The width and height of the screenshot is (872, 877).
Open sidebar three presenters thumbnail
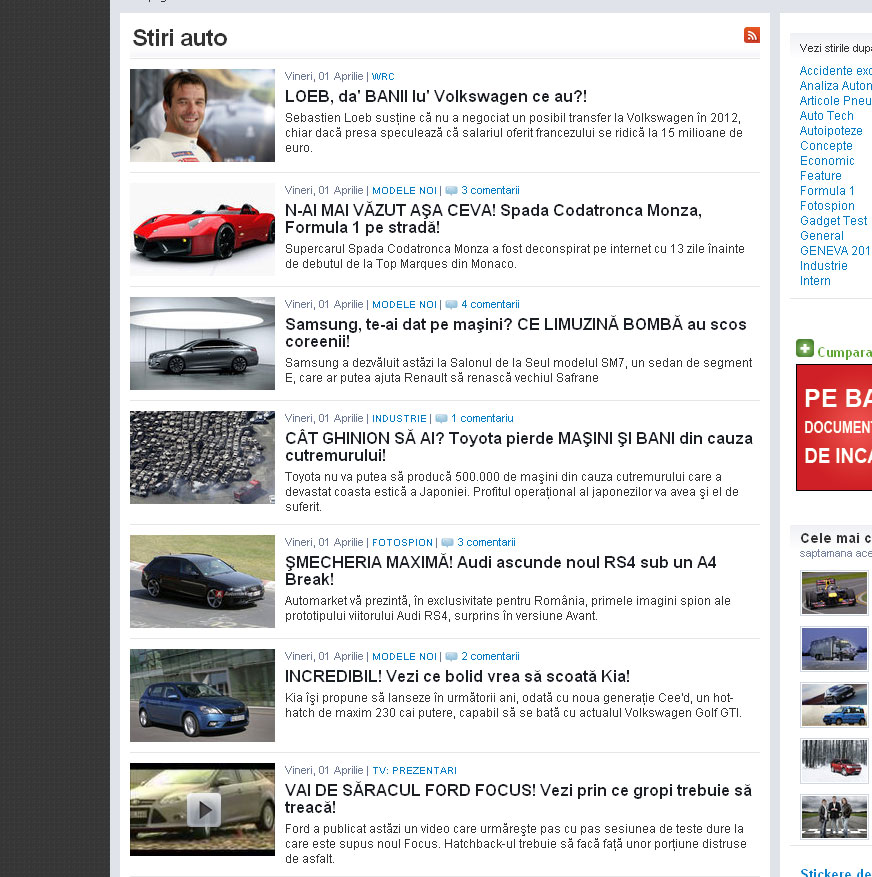click(x=834, y=817)
